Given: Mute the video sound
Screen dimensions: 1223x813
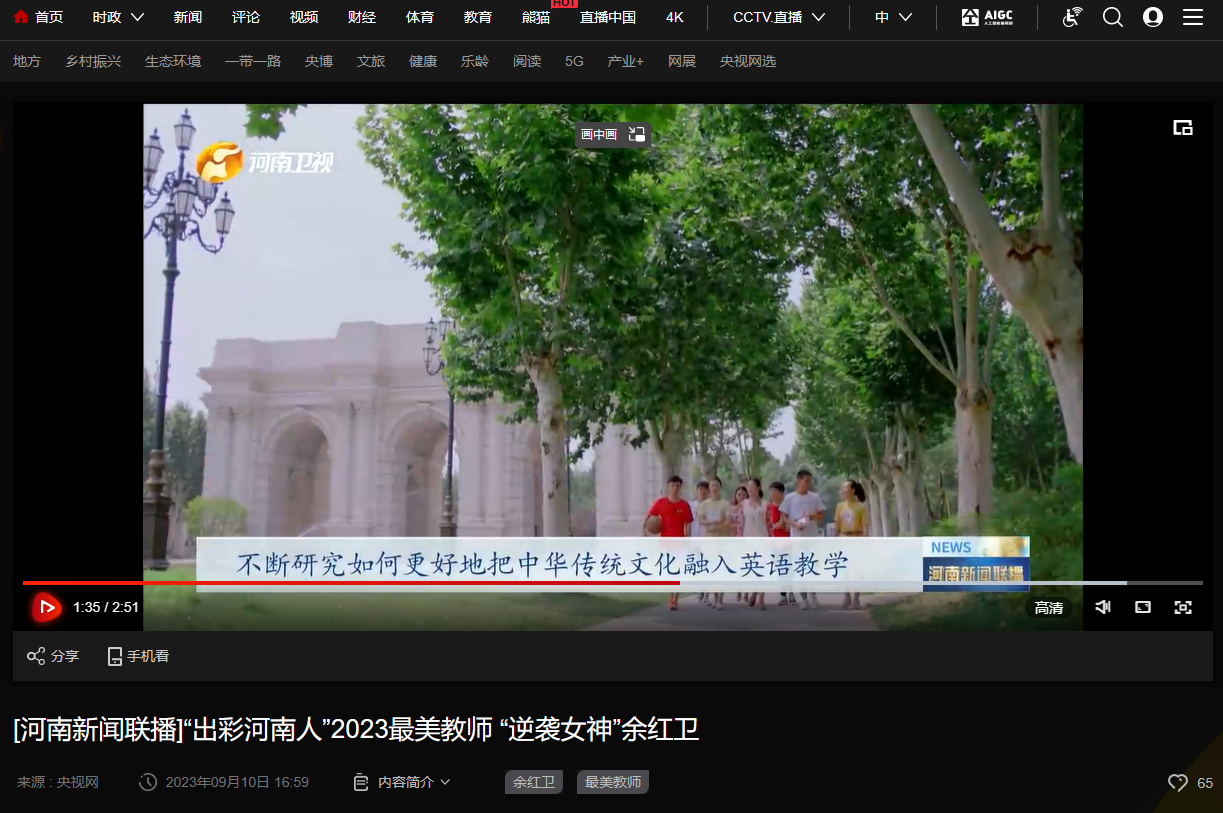Looking at the screenshot, I should point(1103,607).
